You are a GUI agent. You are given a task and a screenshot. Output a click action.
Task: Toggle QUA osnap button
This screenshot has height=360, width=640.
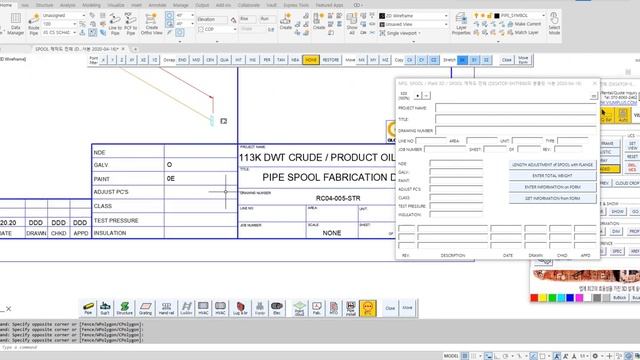[x=224, y=60]
